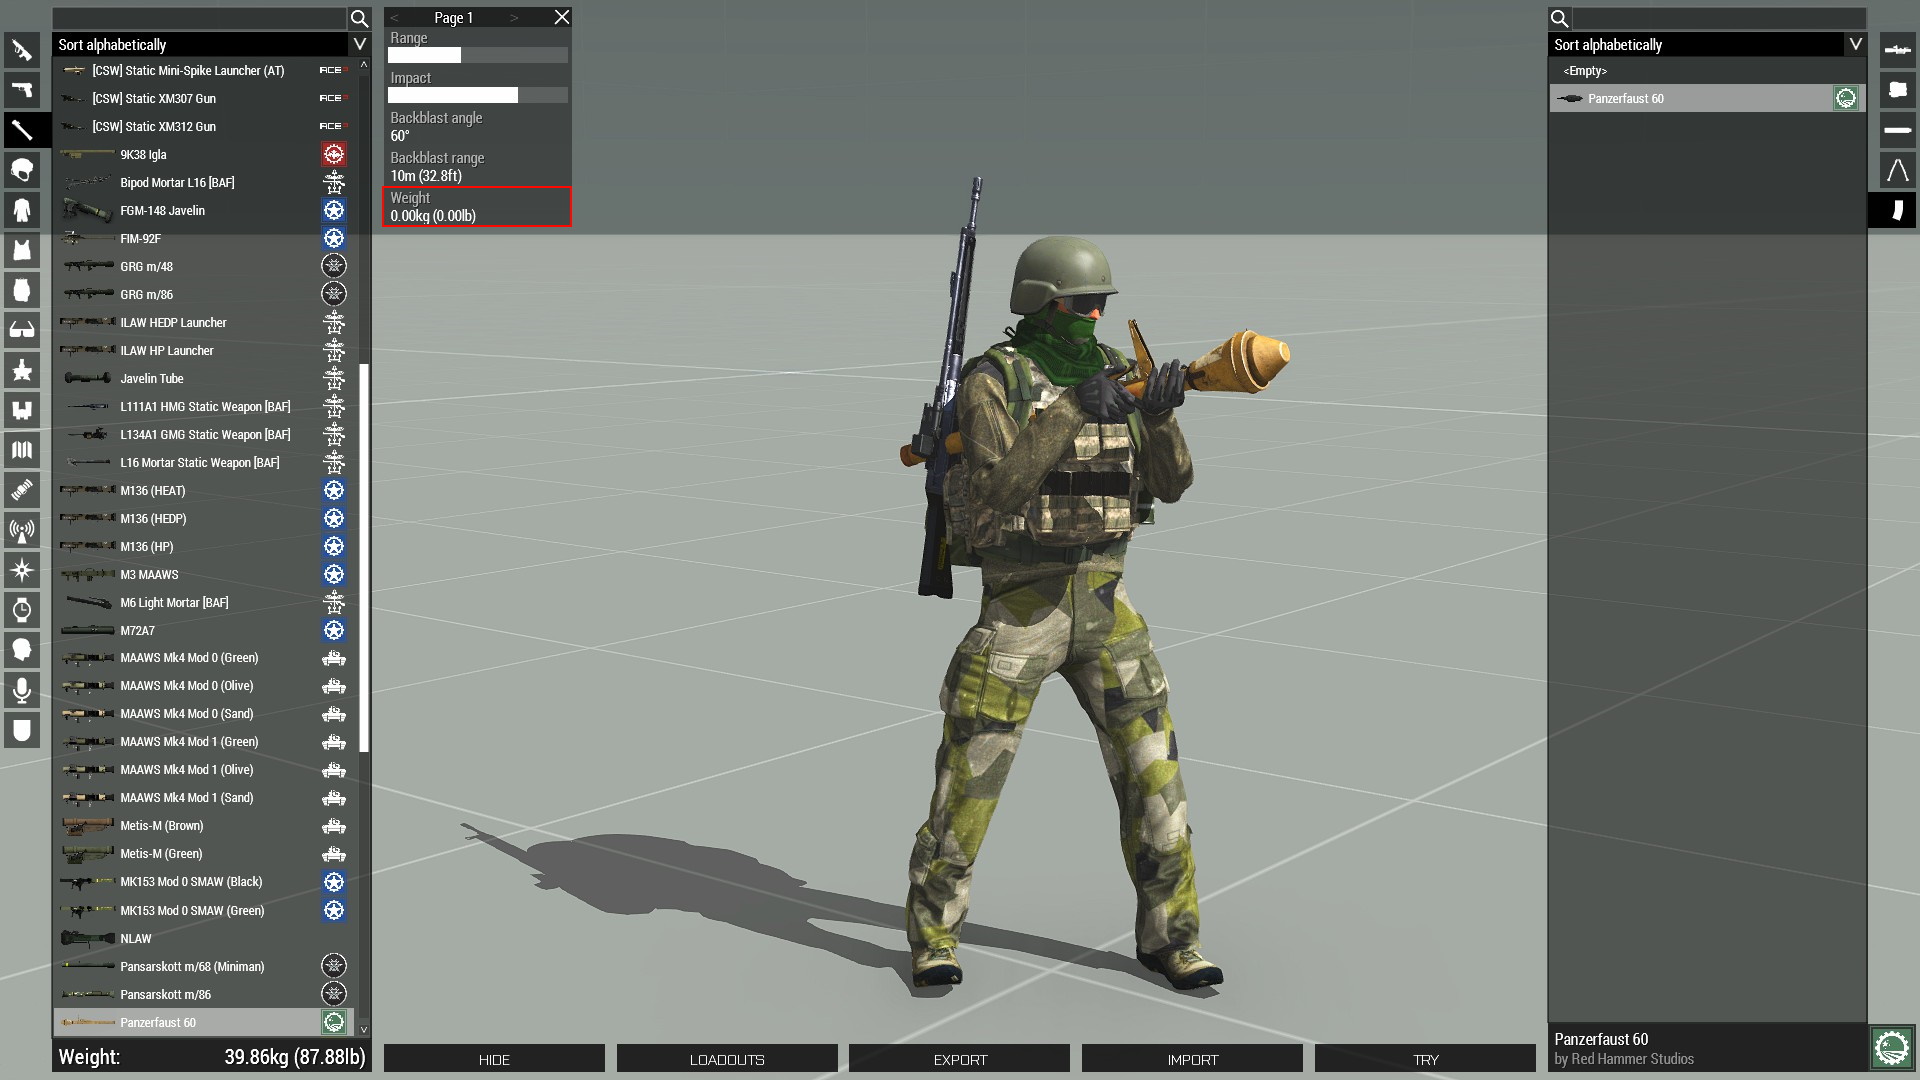This screenshot has width=1920, height=1080.
Task: Expand right Sort alphabetically dropdown
Action: tap(1855, 44)
